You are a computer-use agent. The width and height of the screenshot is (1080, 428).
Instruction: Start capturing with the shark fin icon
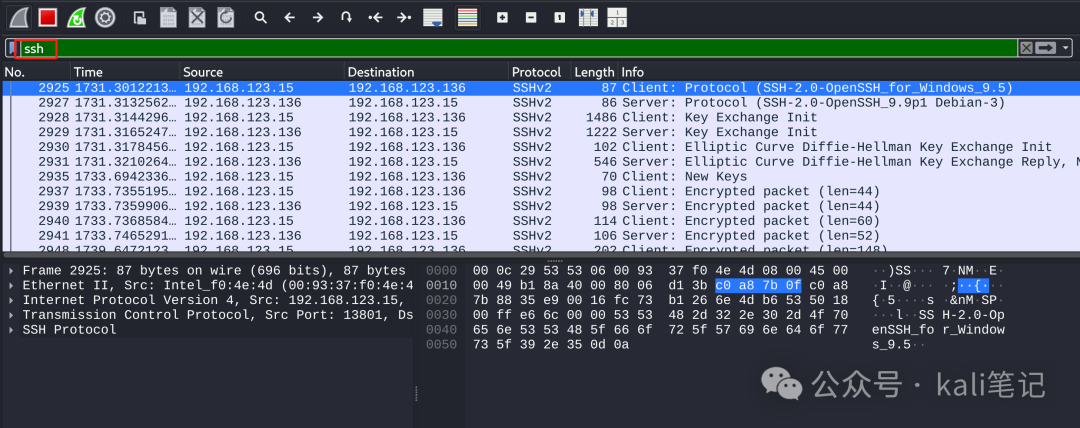19,17
